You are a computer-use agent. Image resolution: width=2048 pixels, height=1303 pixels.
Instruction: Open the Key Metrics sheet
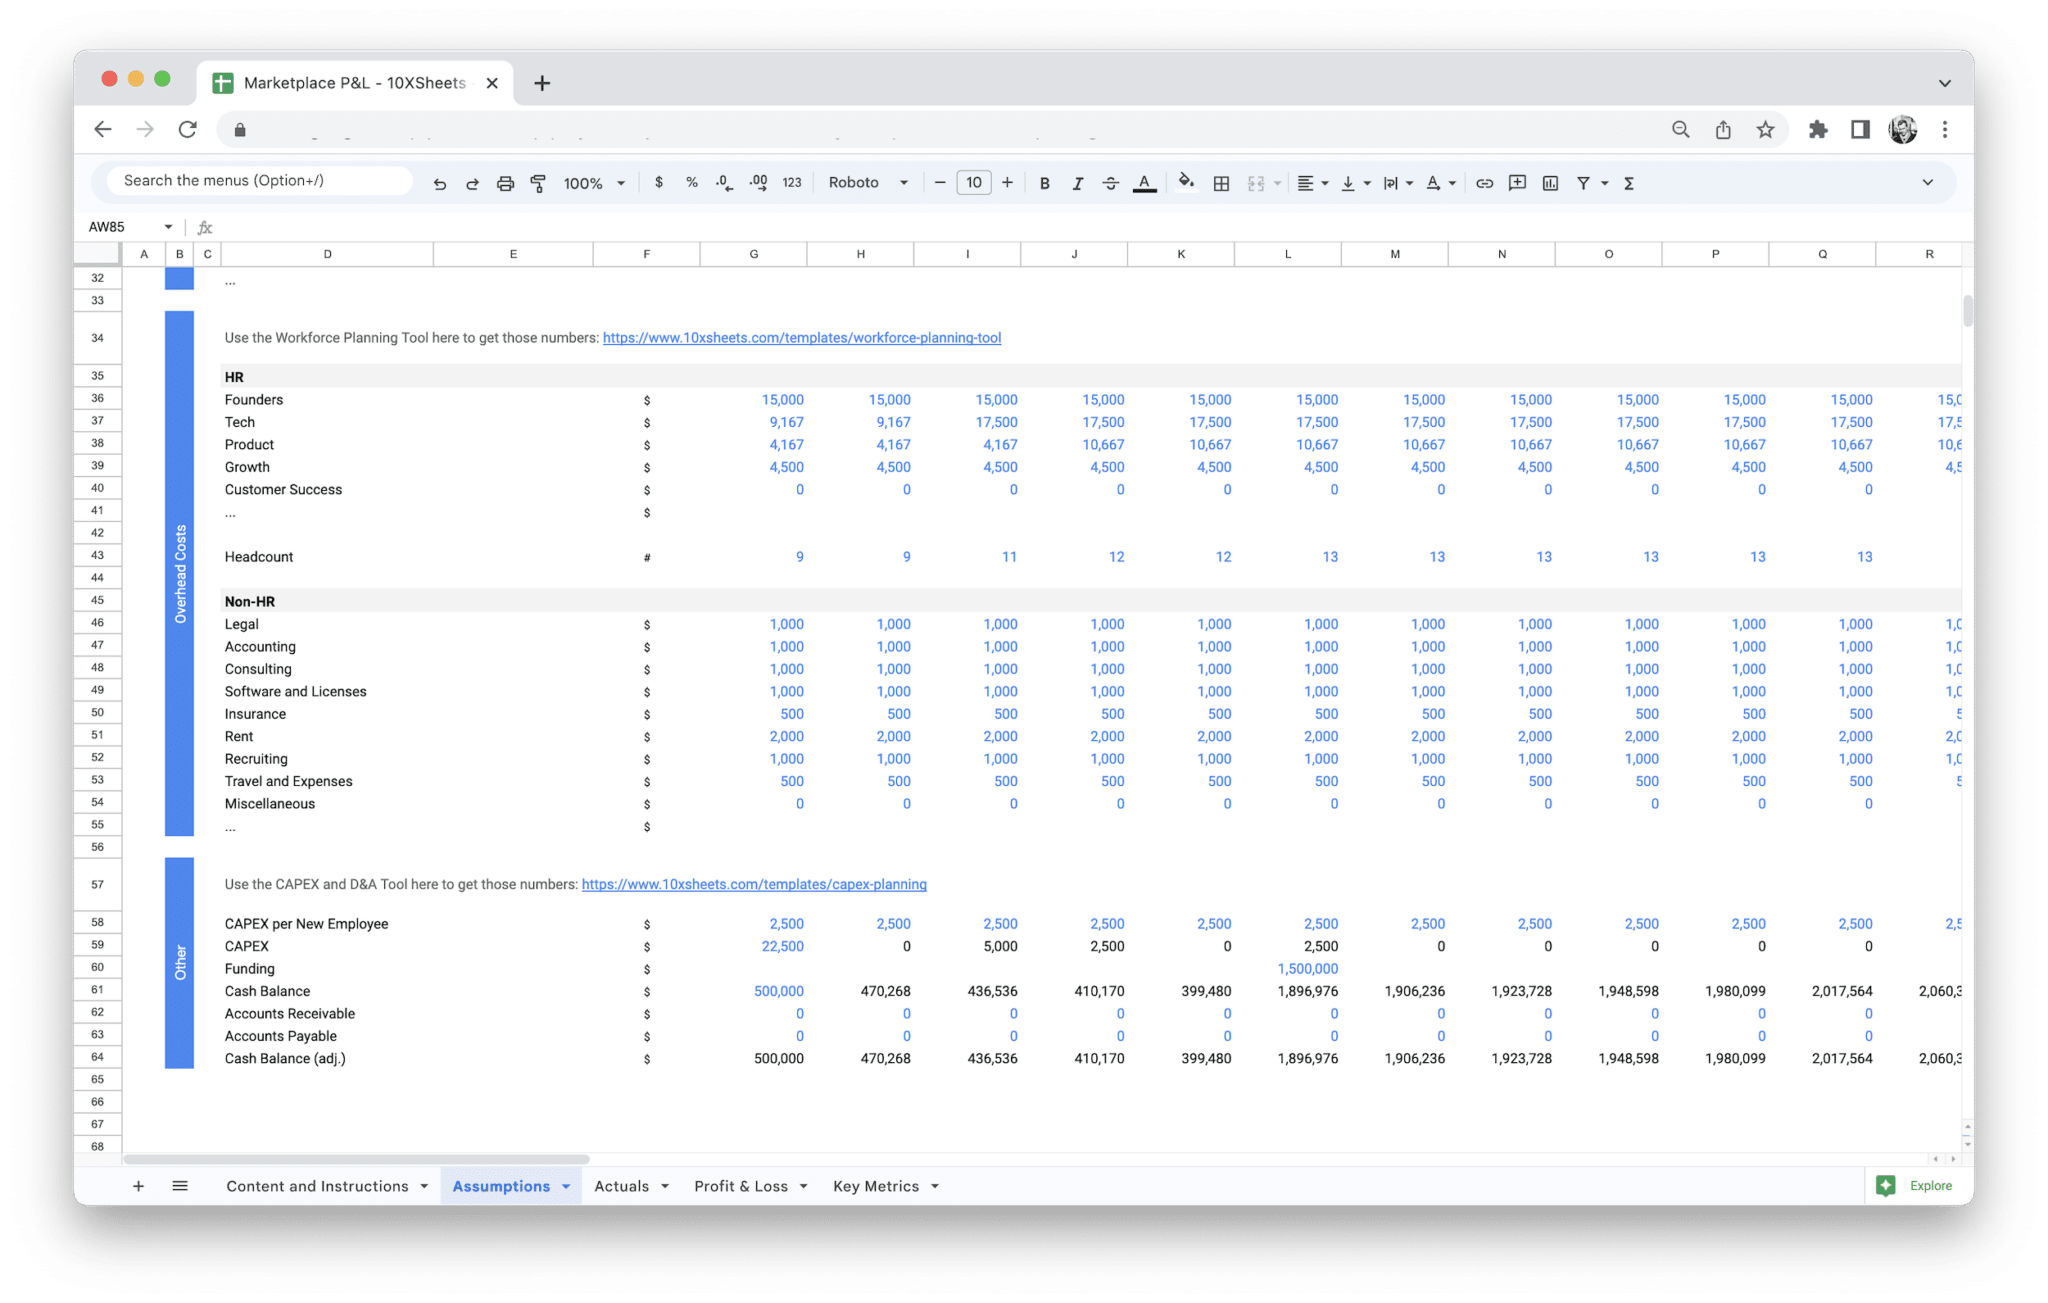(875, 1186)
